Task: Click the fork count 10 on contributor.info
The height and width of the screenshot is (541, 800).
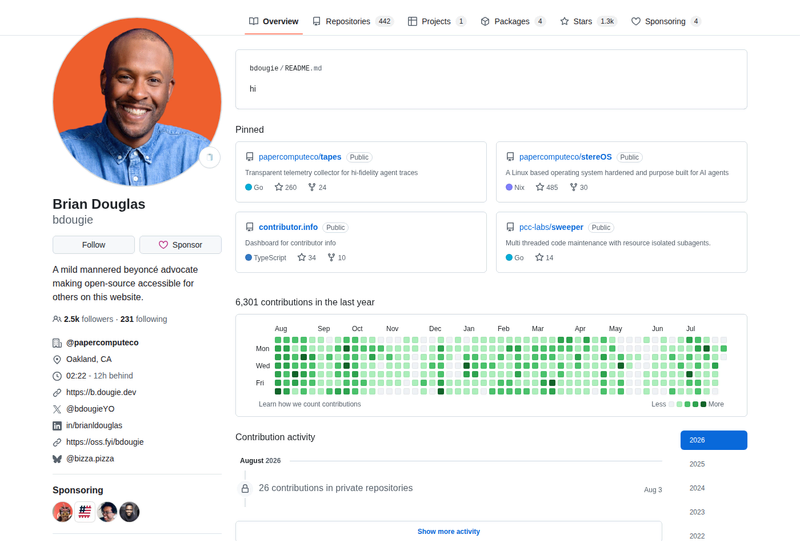Action: [337, 258]
